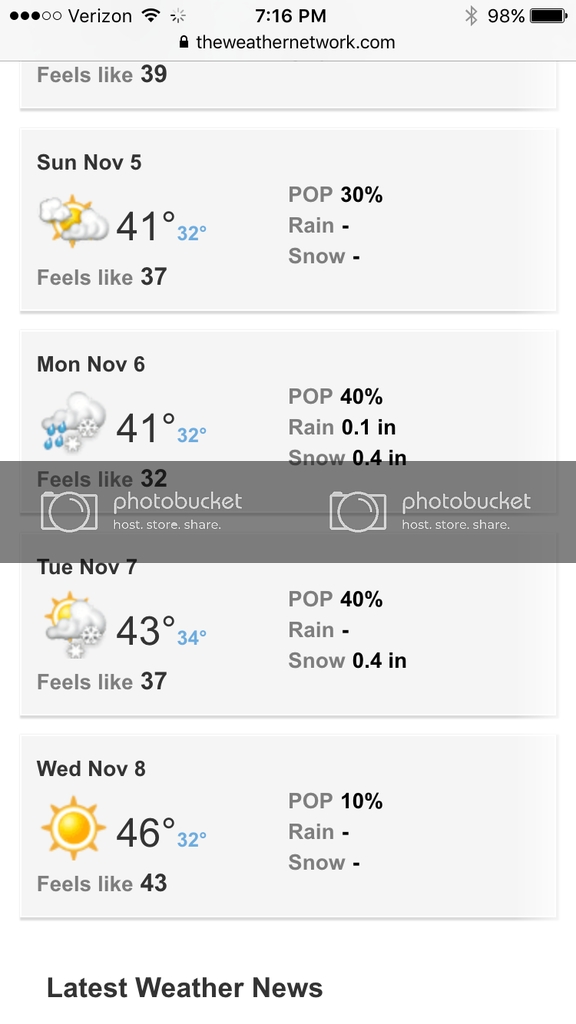This screenshot has width=576, height=1024.
Task: Tap the Bluetooth icon in status bar
Action: coord(471,16)
